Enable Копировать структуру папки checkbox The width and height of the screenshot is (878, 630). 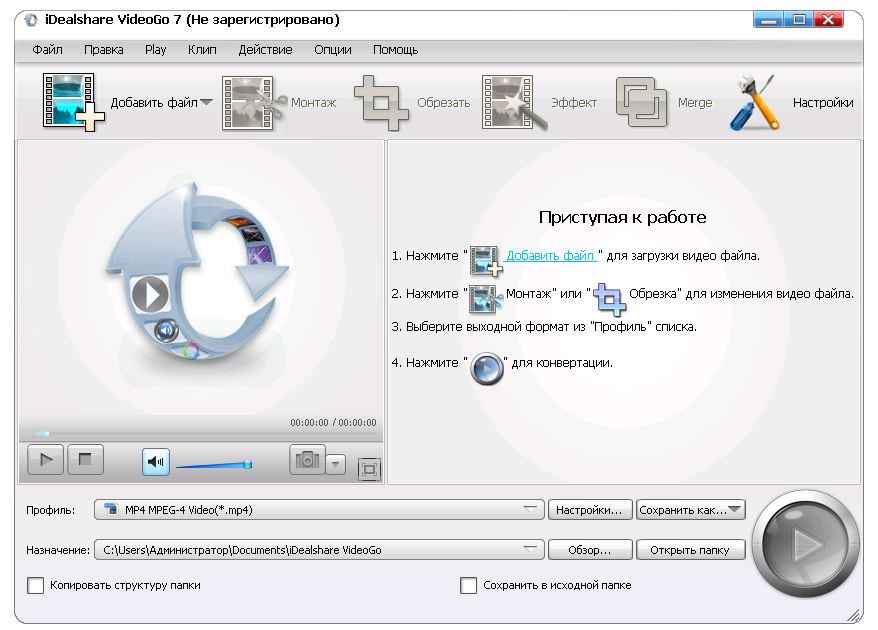35,585
